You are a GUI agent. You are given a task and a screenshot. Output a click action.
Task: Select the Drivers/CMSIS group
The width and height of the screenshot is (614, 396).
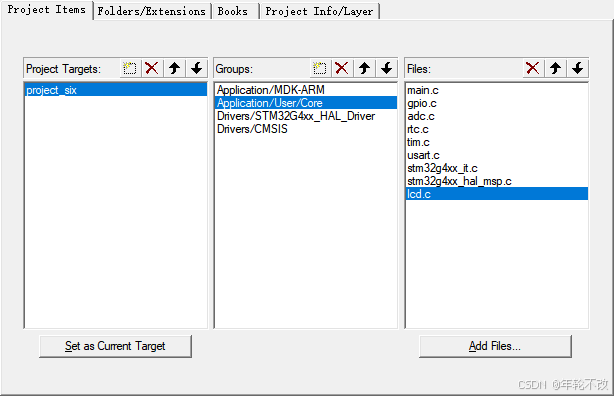305,129
